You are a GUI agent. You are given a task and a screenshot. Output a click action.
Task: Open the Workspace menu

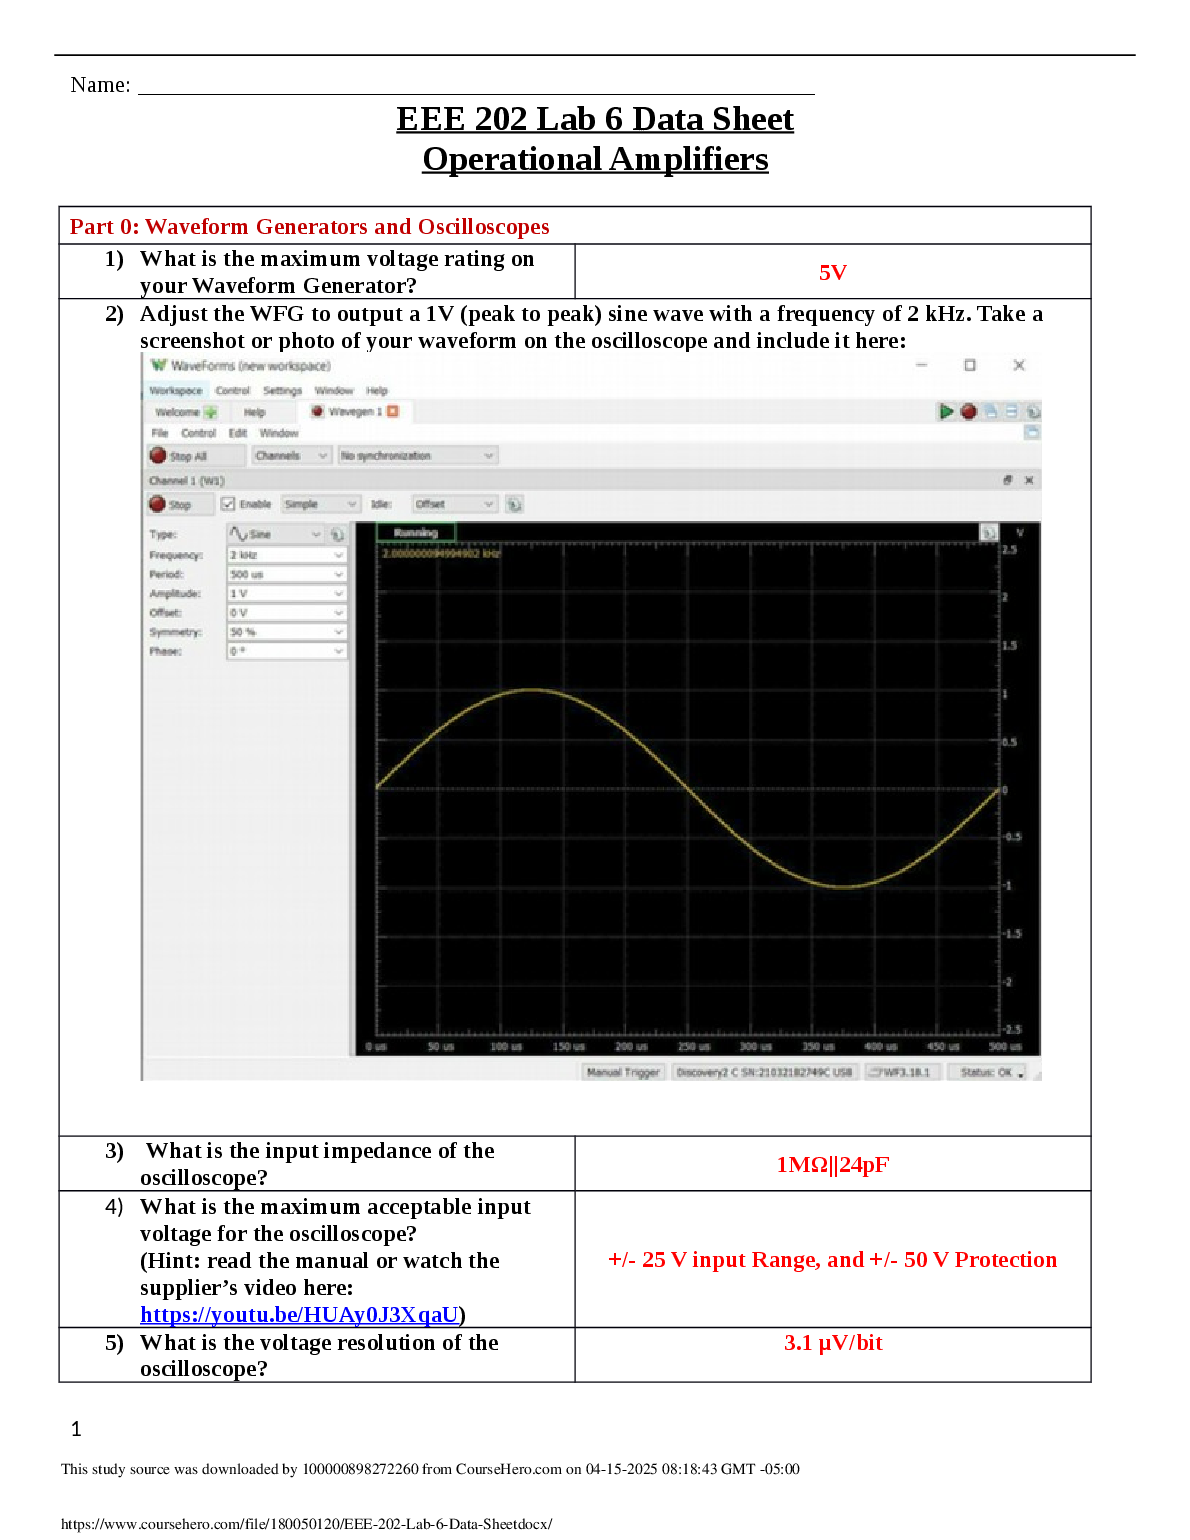[x=175, y=391]
